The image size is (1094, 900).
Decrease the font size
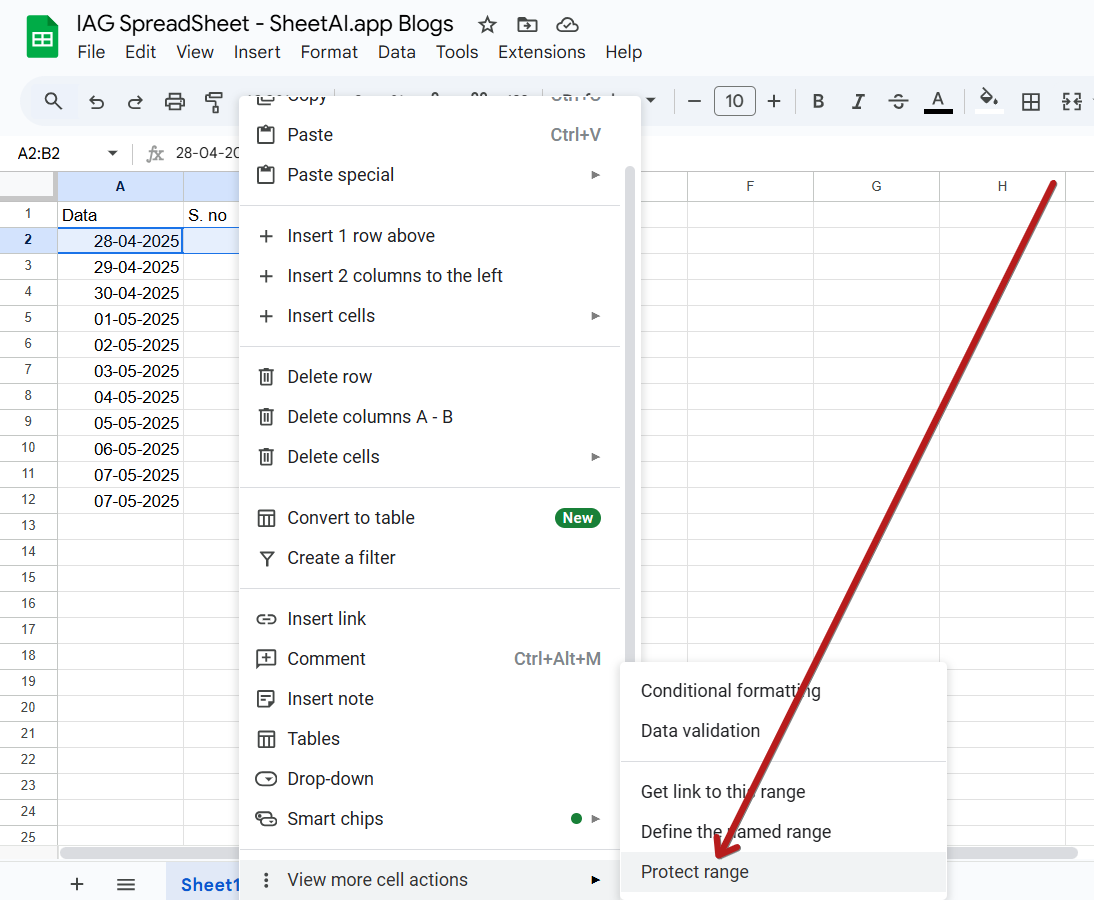click(694, 102)
